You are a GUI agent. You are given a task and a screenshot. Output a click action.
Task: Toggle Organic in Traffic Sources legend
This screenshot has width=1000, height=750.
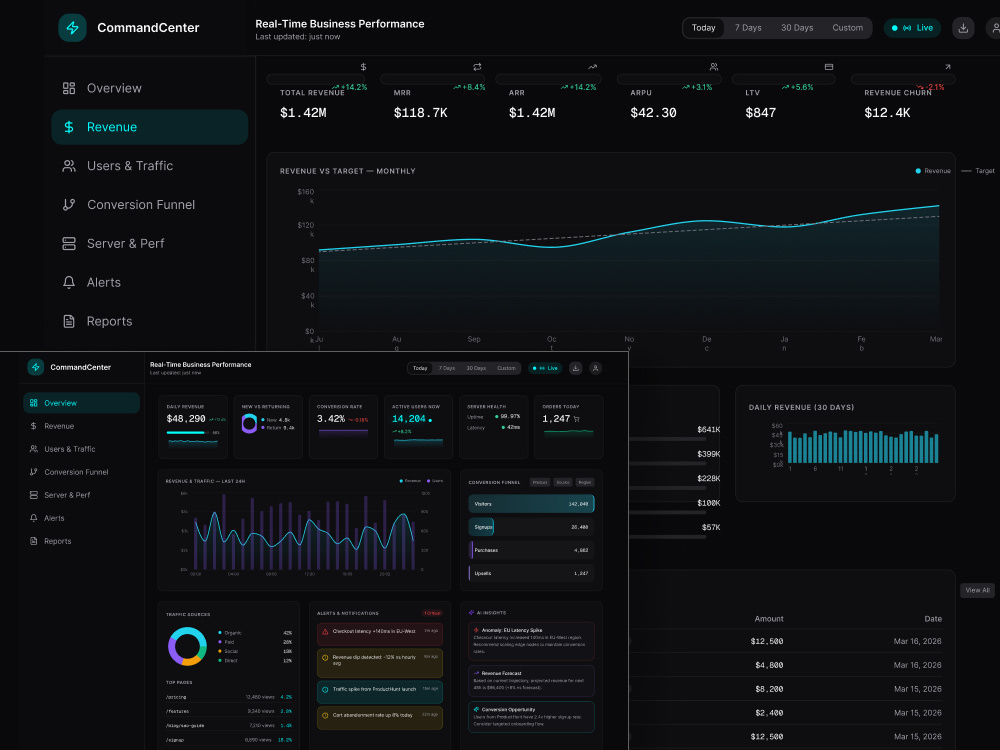pyautogui.click(x=230, y=633)
